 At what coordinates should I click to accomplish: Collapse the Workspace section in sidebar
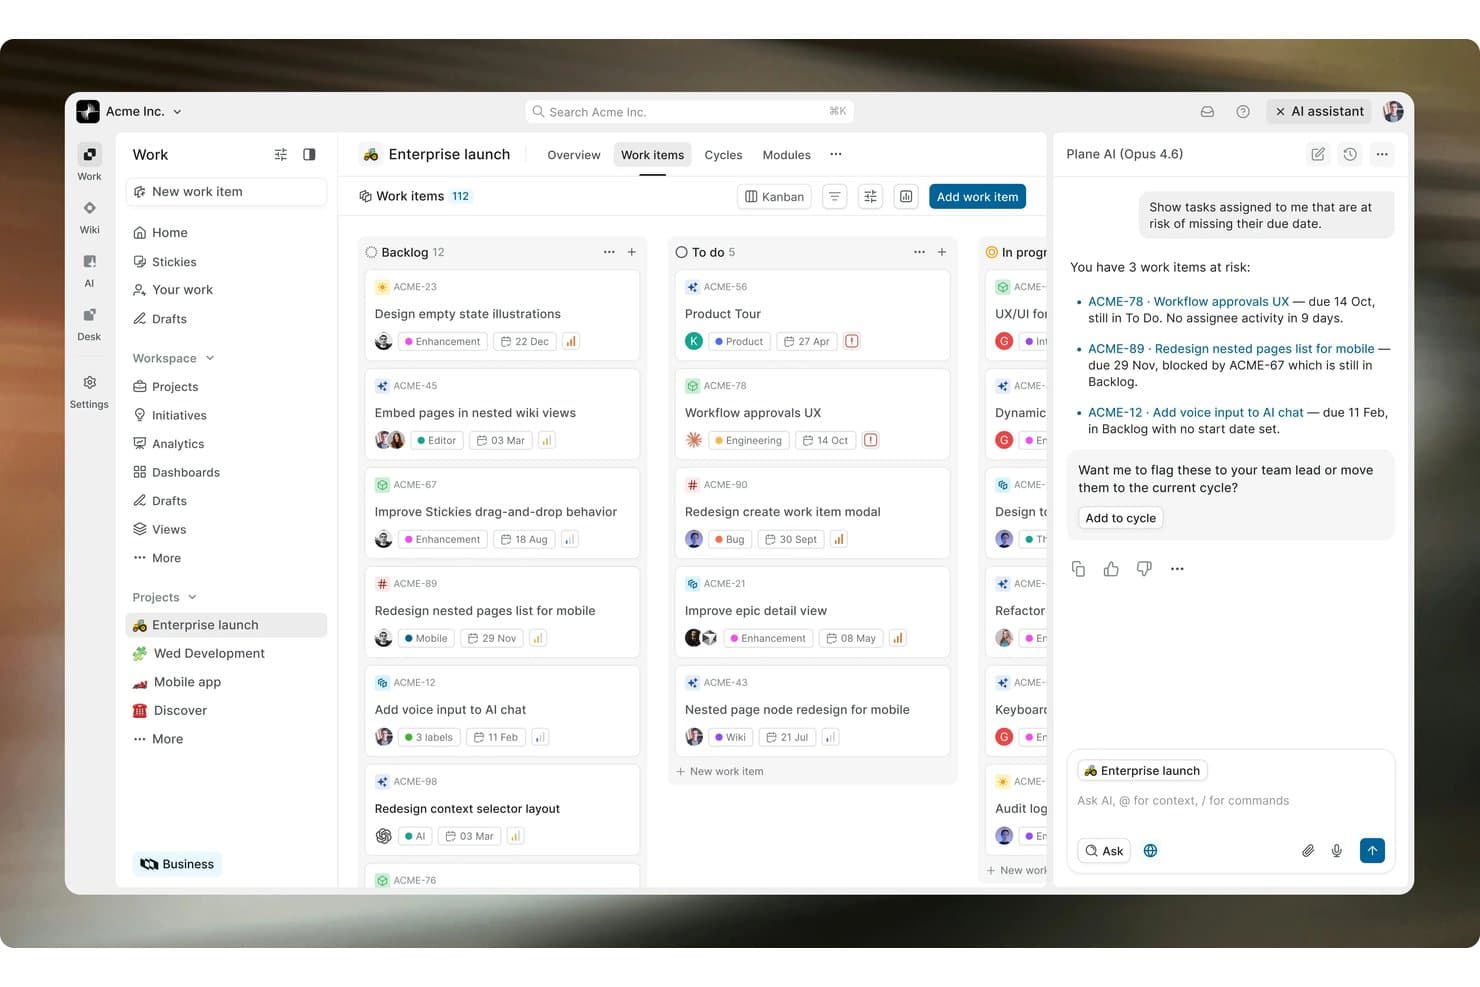coord(174,358)
